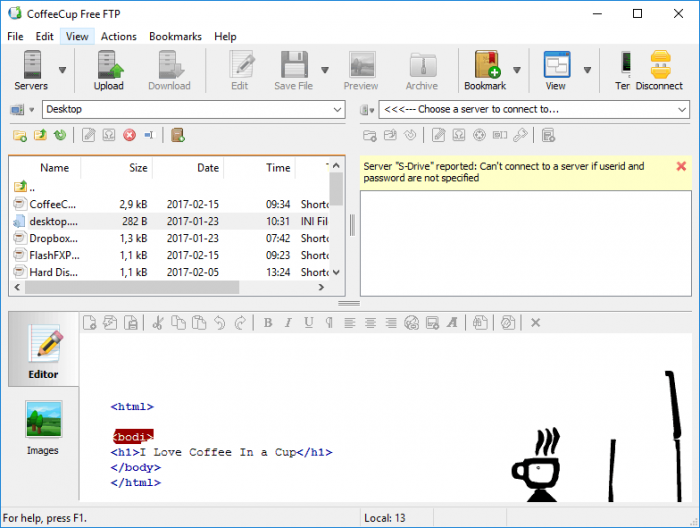Select the Dropbox... shortcut row

[170, 238]
